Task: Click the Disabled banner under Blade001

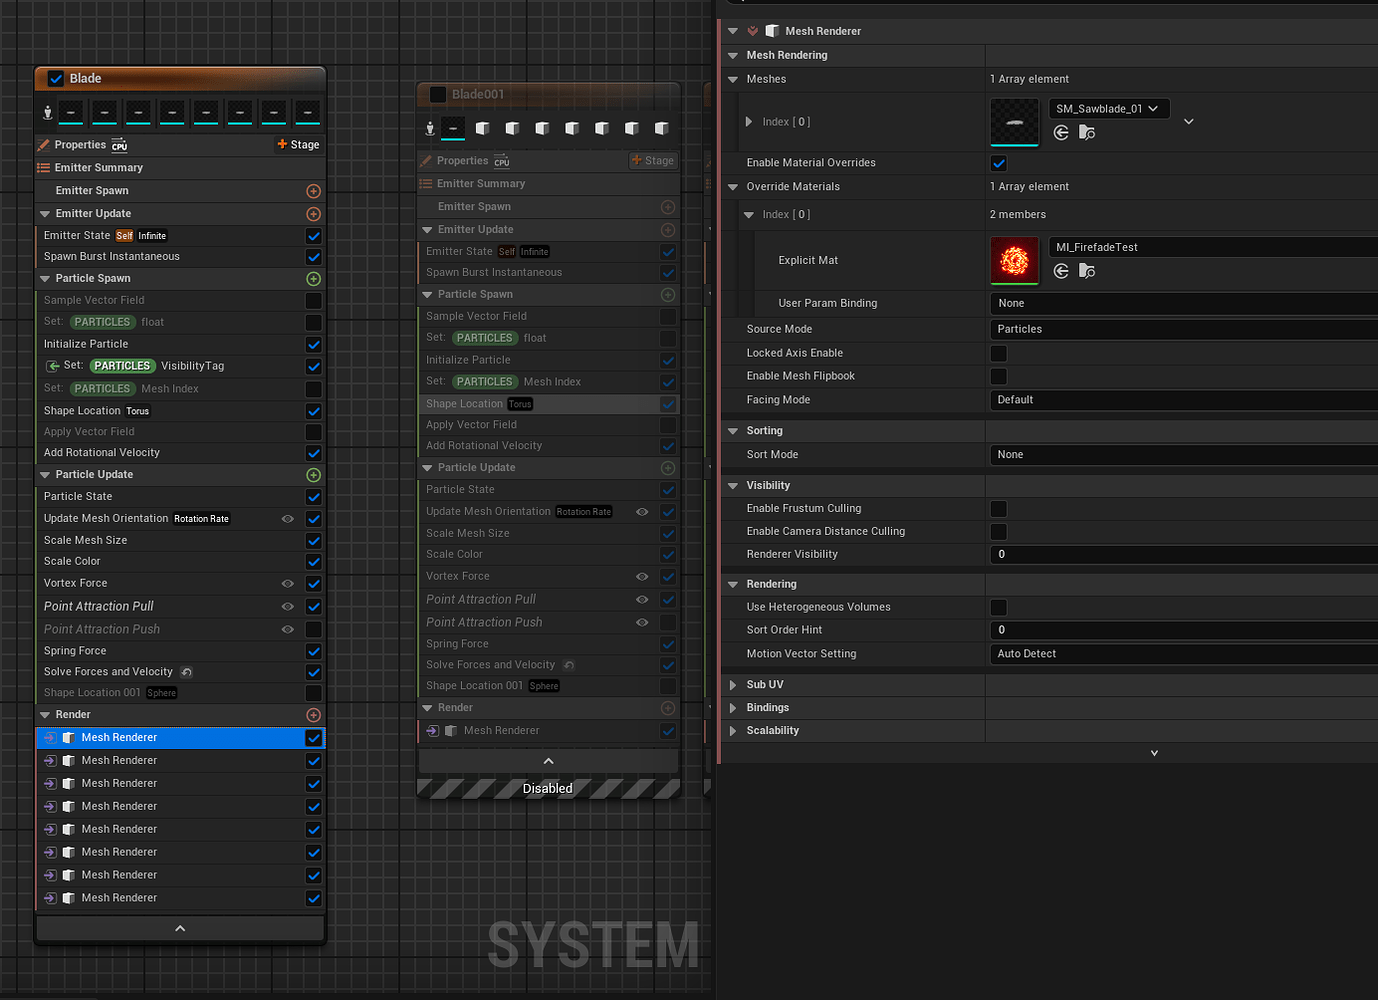Action: (x=547, y=788)
